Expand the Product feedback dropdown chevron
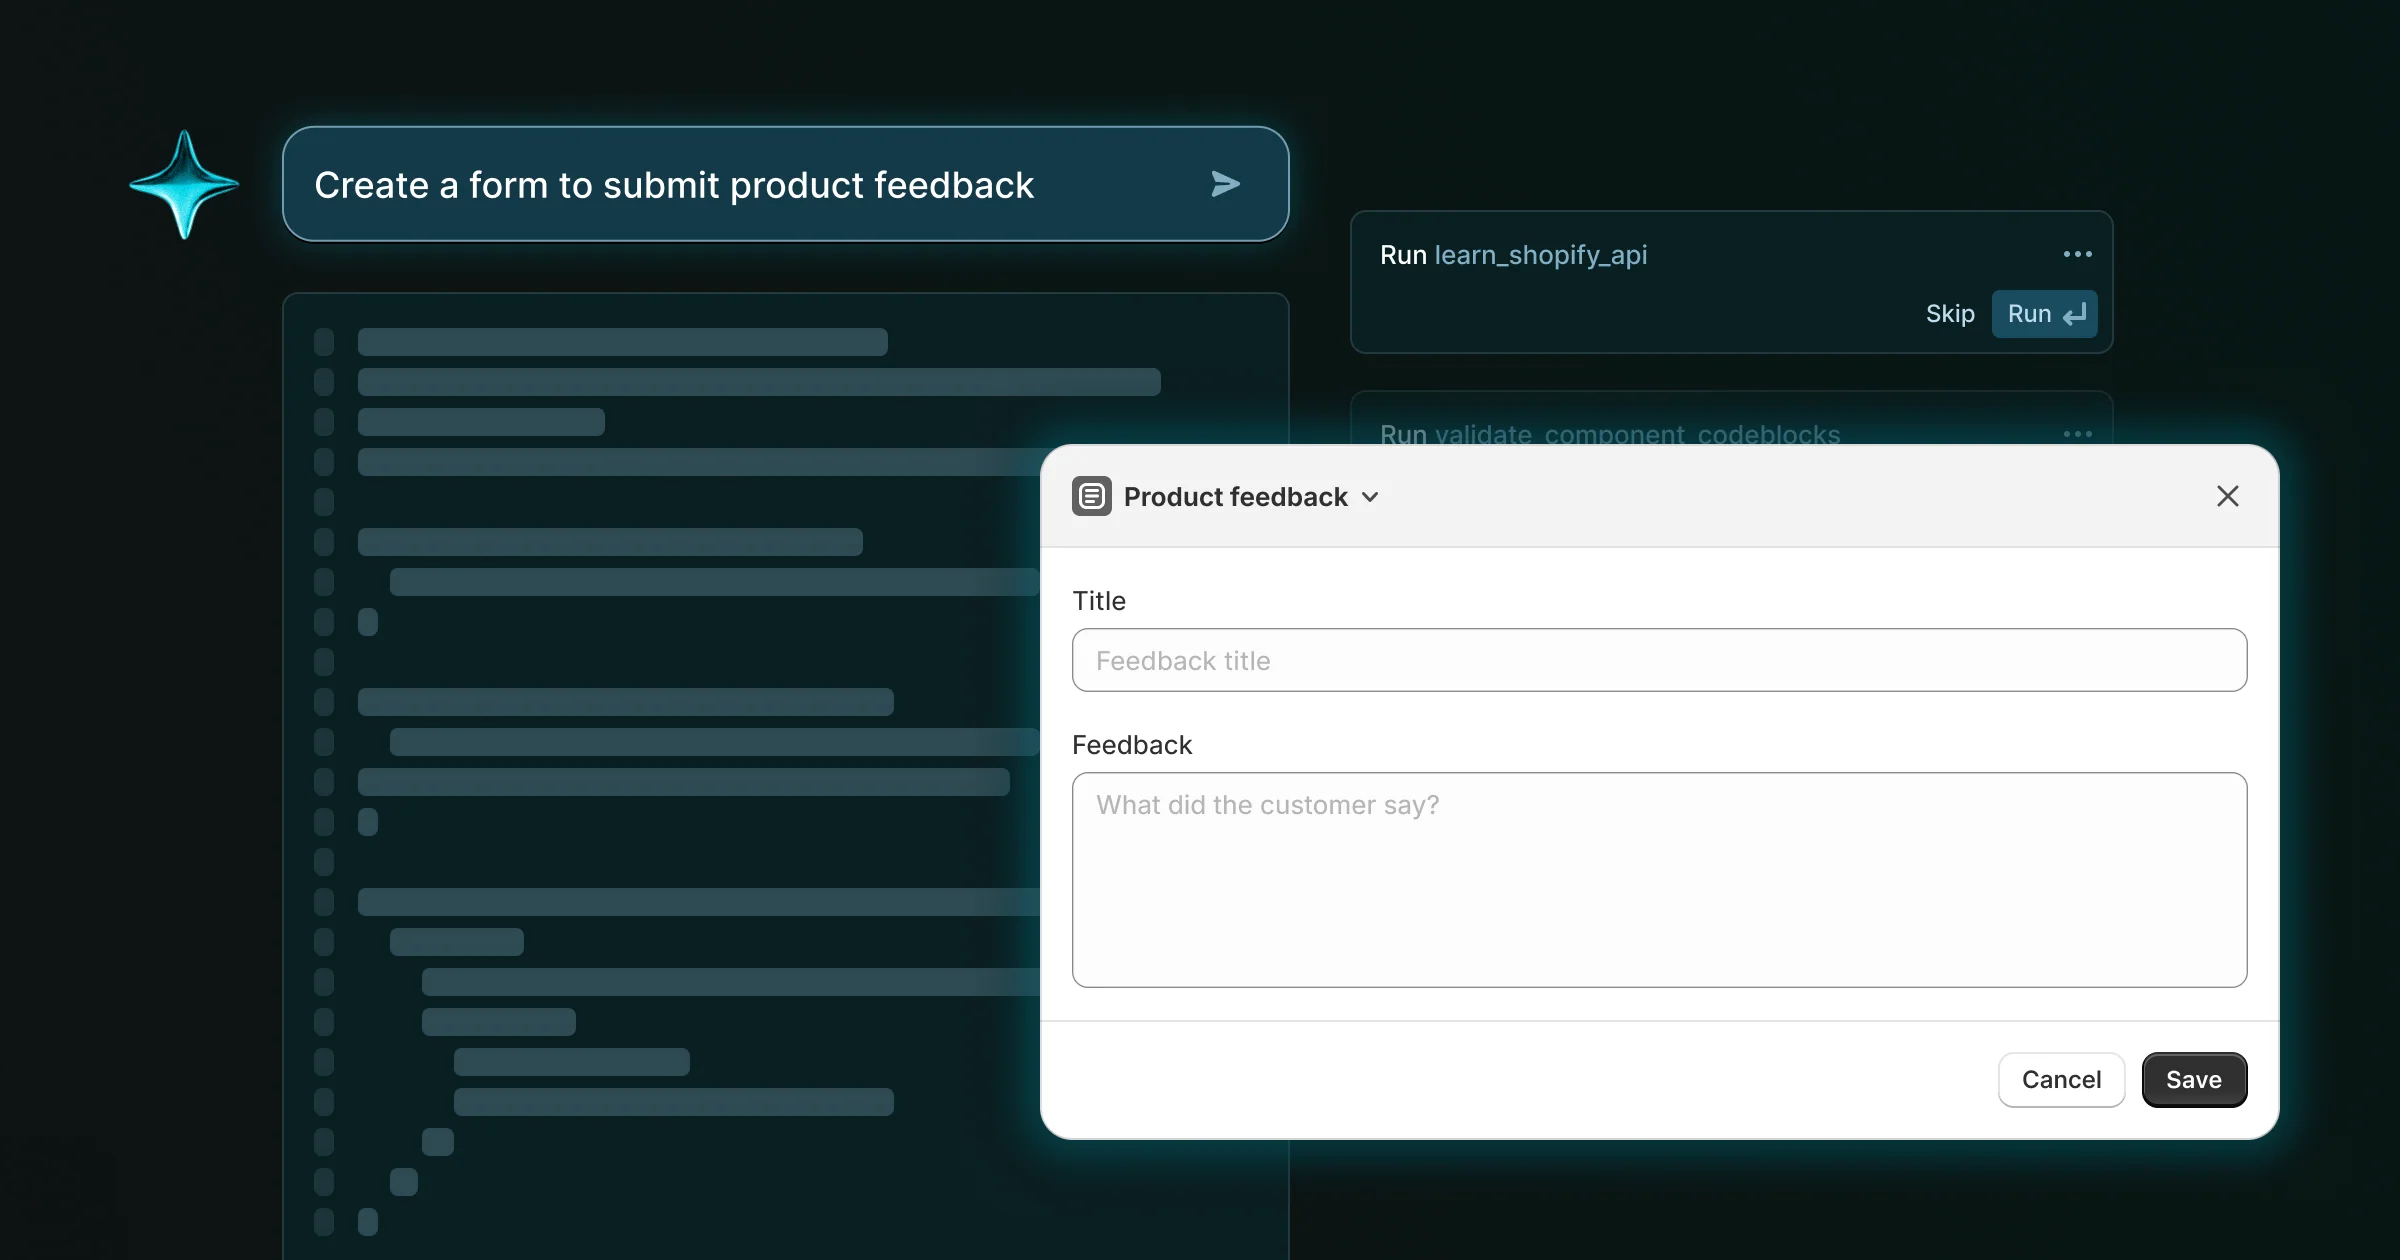2400x1260 pixels. (x=1370, y=497)
